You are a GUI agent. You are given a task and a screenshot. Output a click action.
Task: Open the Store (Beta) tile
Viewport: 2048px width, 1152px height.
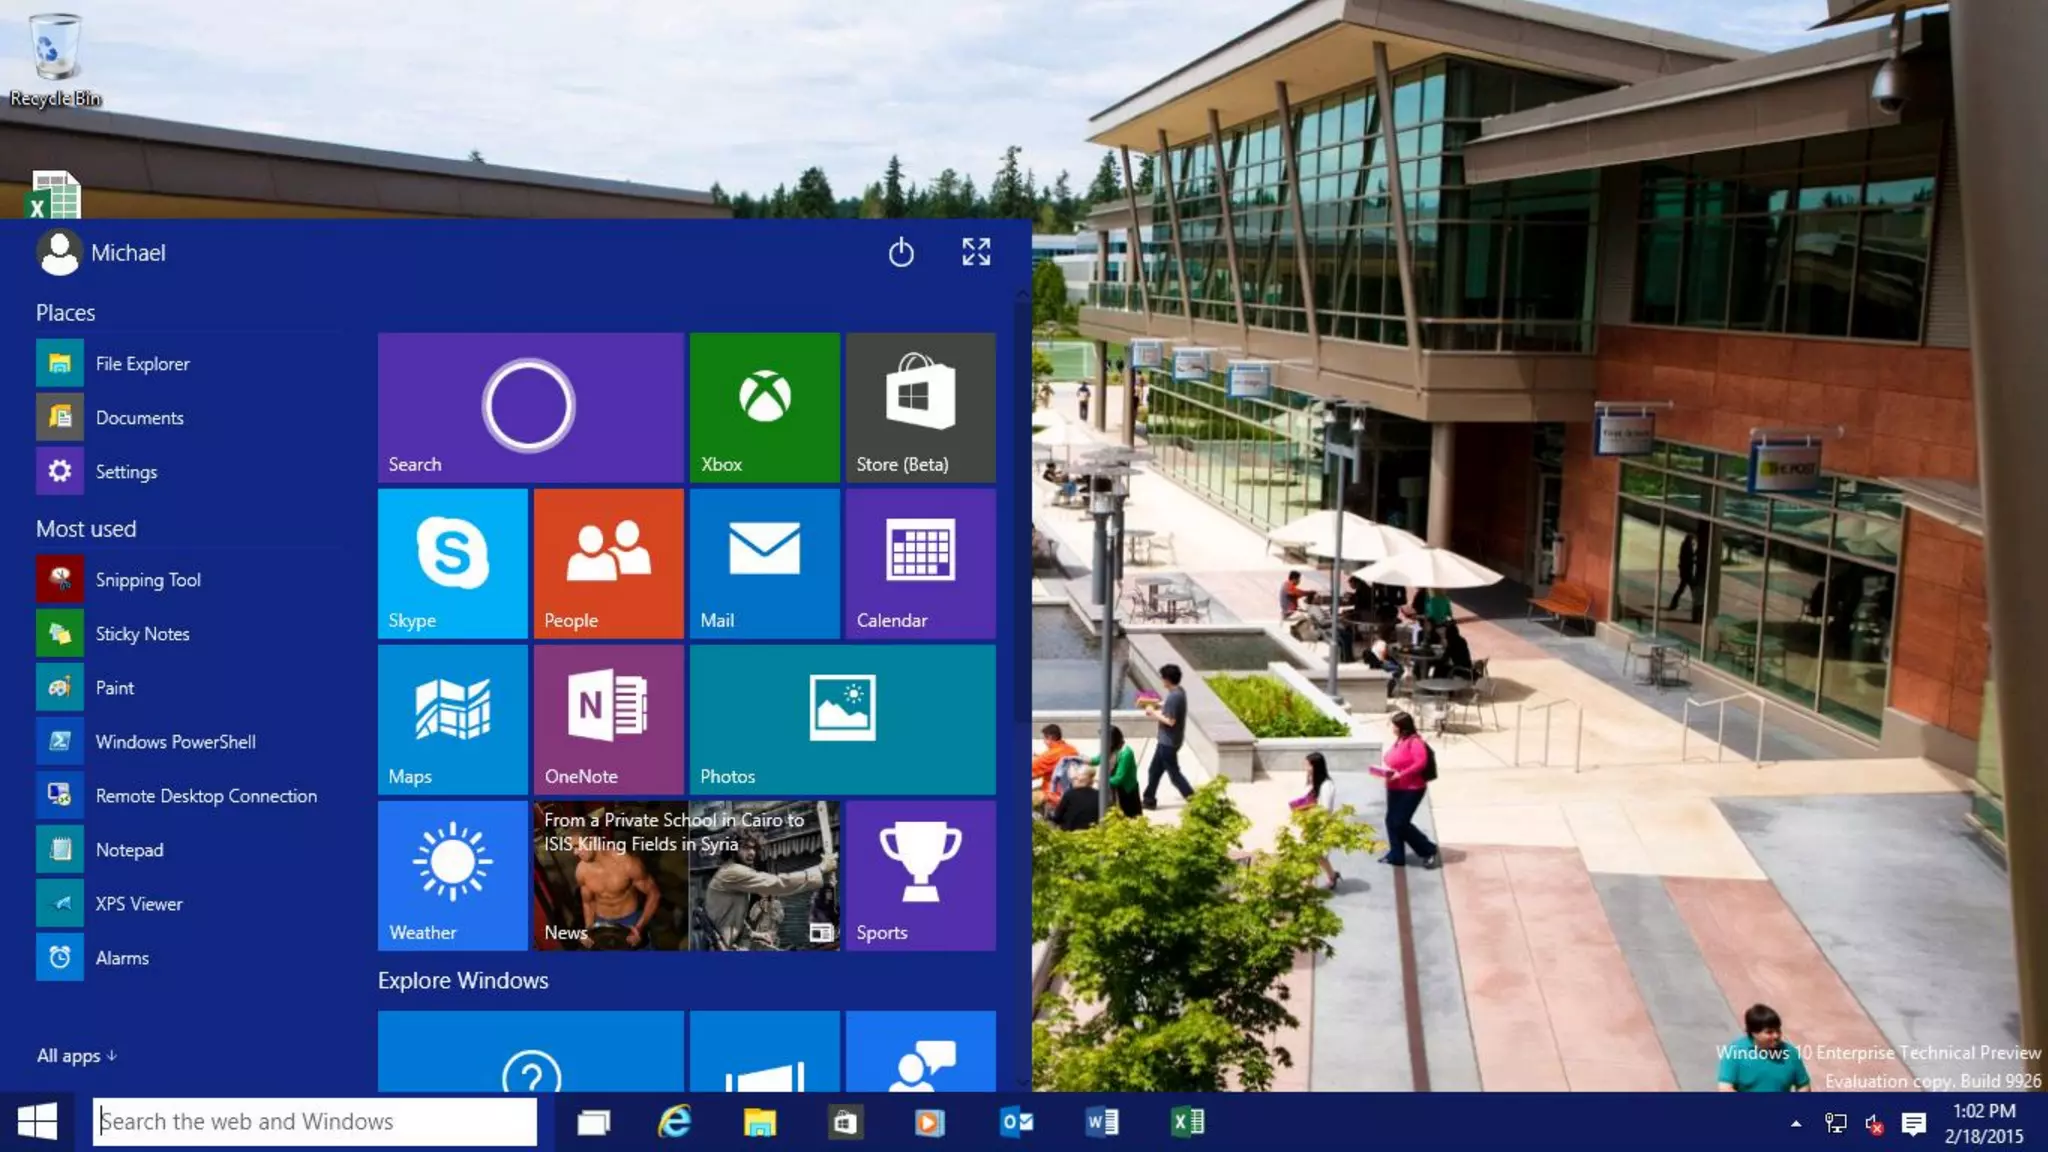[920, 407]
